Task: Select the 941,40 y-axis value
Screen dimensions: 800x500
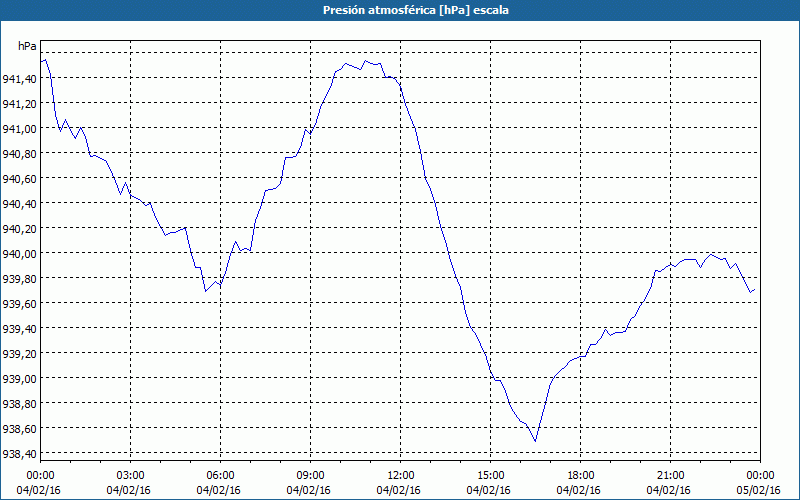Action: (x=19, y=79)
